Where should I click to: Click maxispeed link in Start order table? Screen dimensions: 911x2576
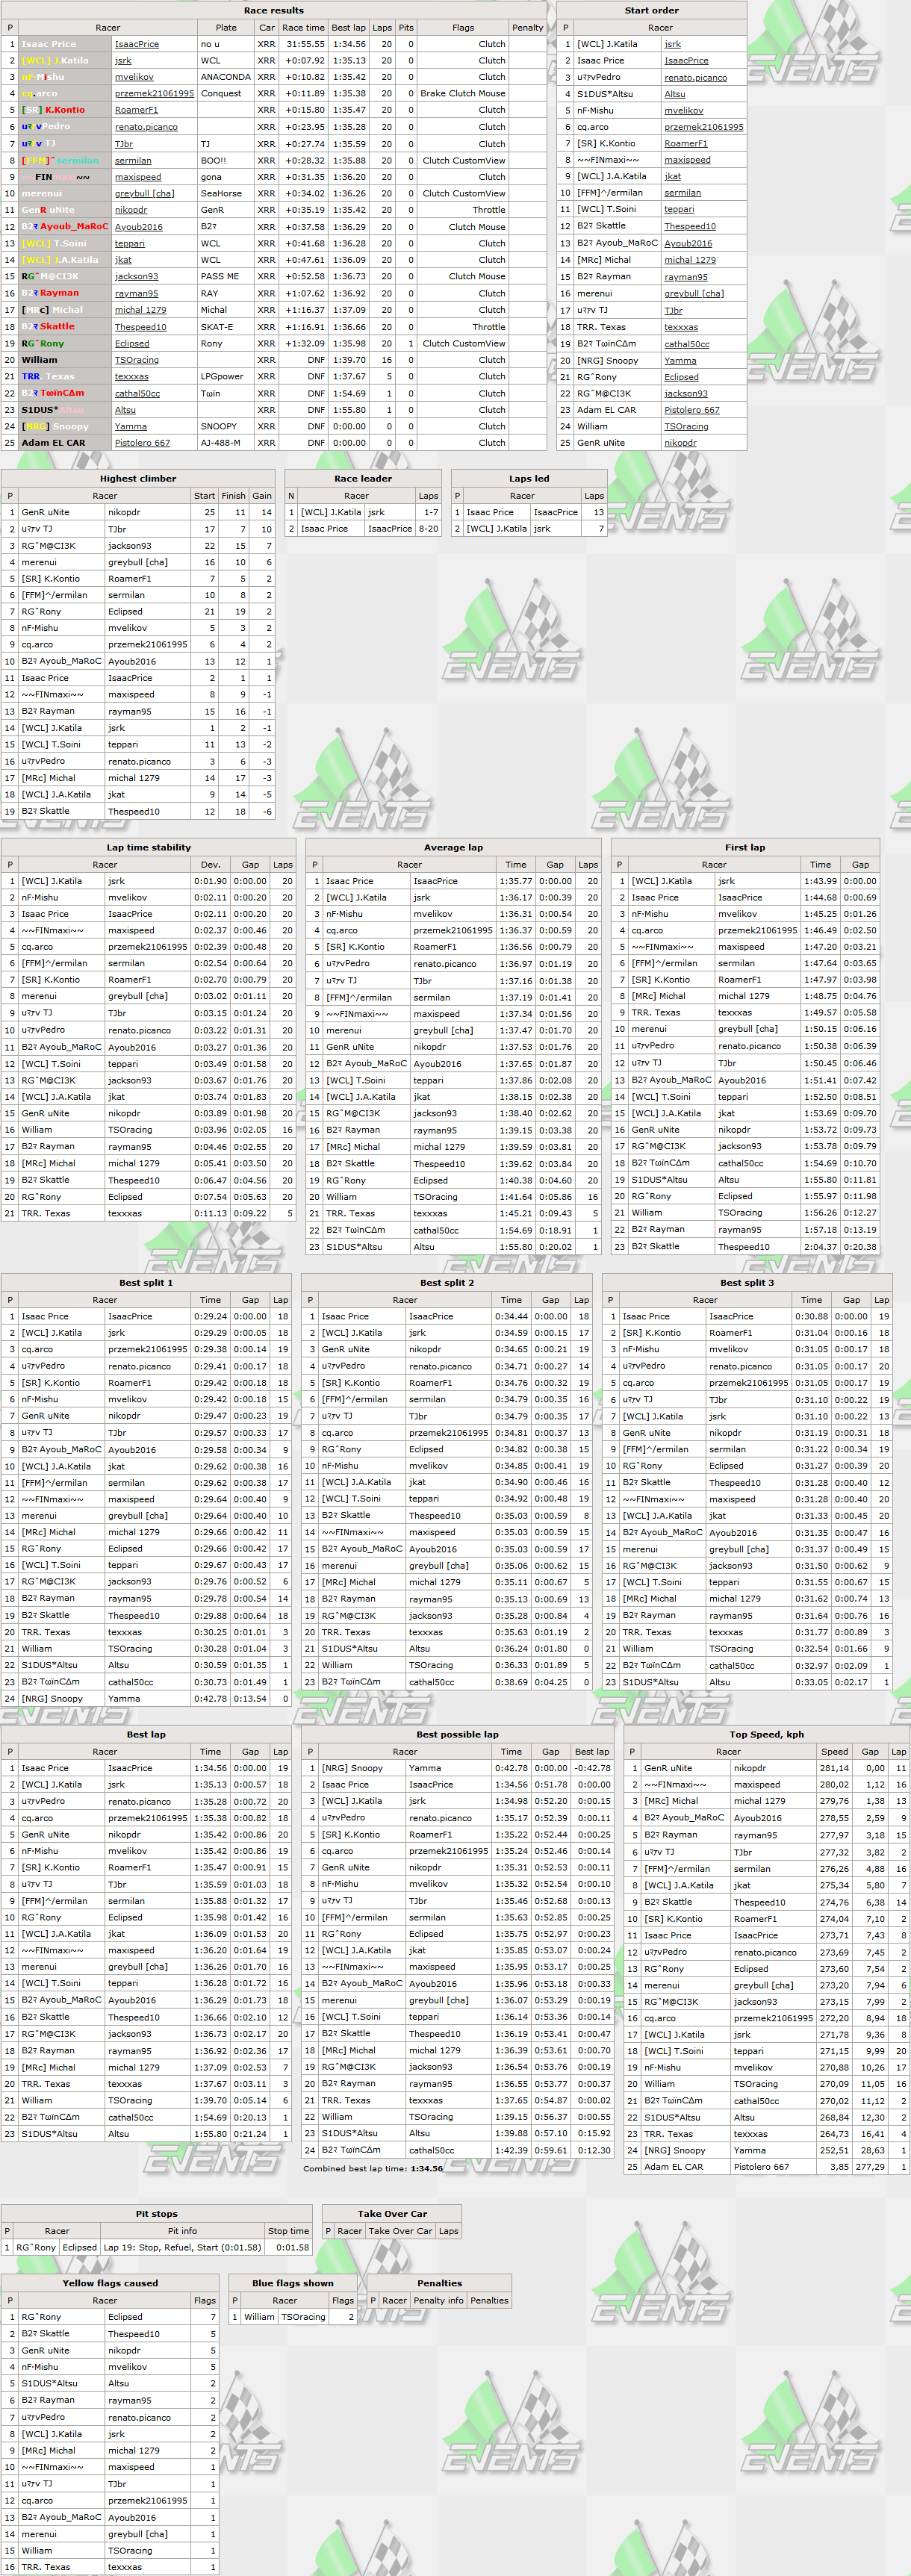point(688,160)
